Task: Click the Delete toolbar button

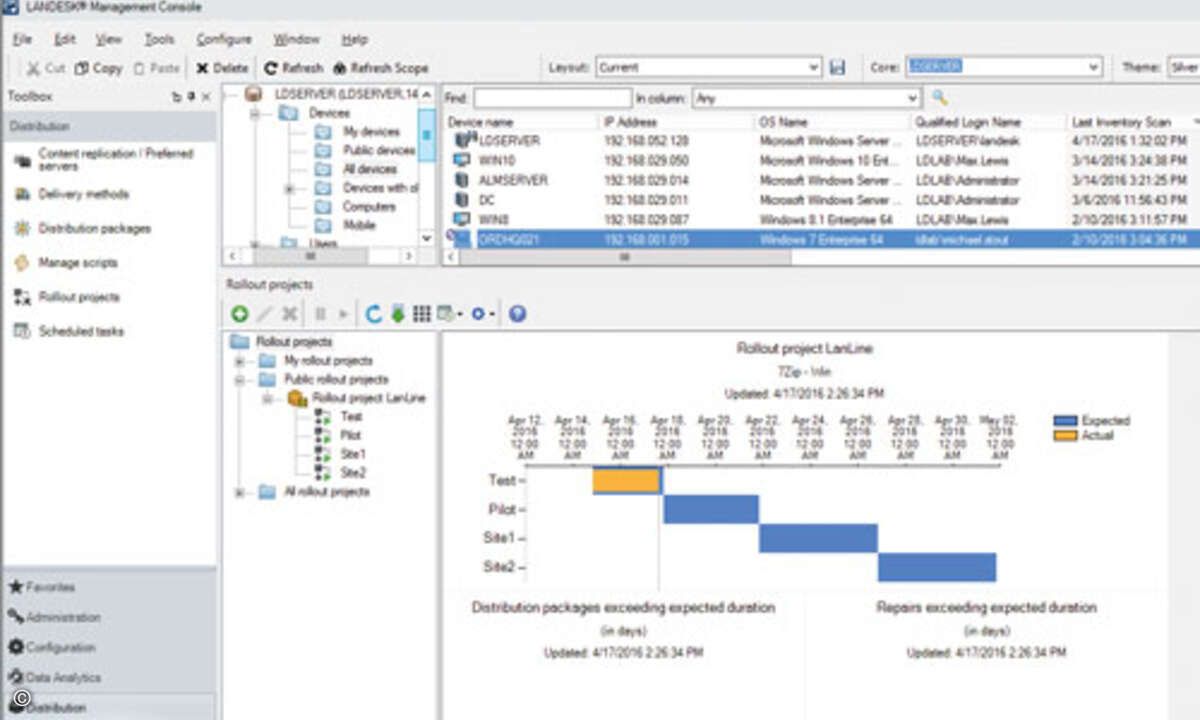Action: click(222, 68)
